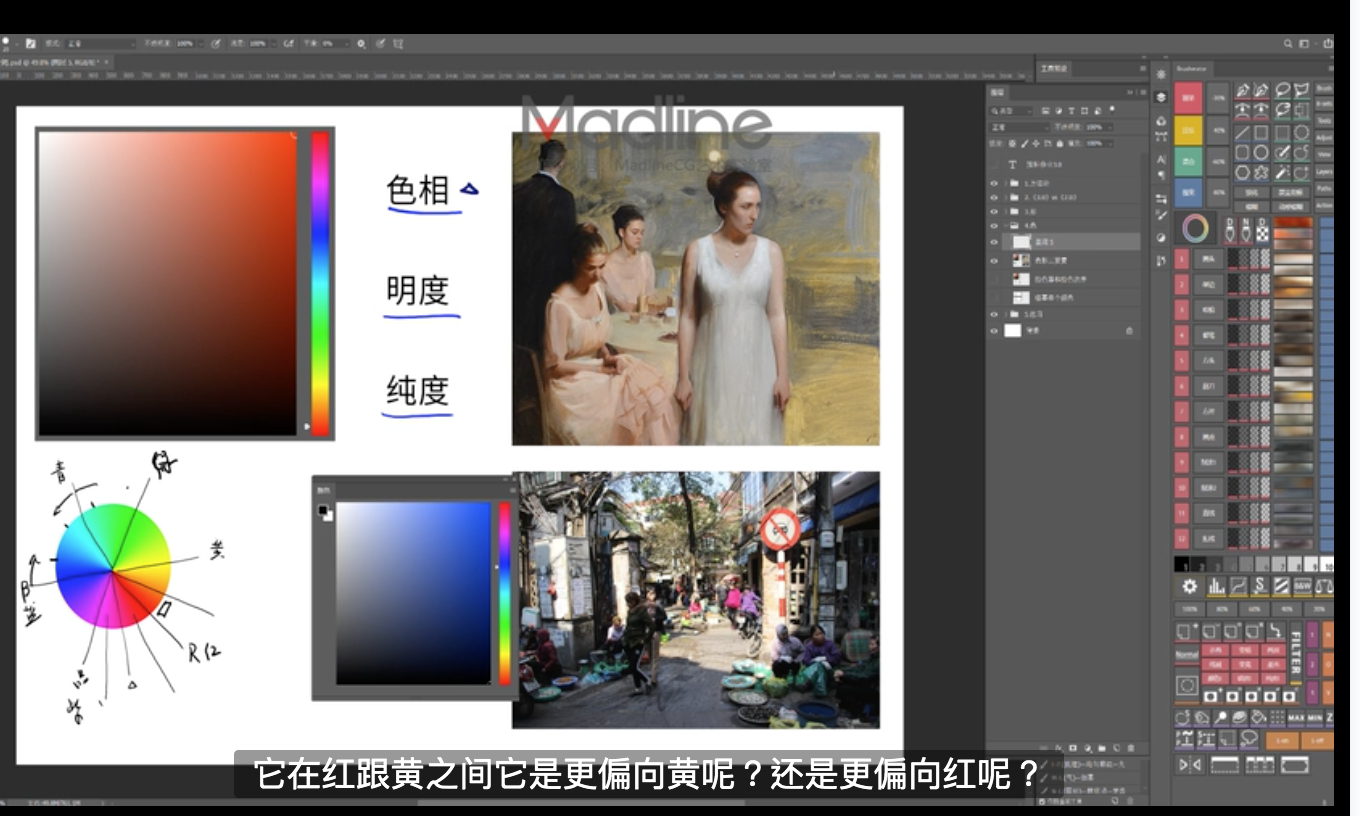Add a Levels adjustment via histogram icon
This screenshot has width=1360, height=816.
click(1217, 586)
